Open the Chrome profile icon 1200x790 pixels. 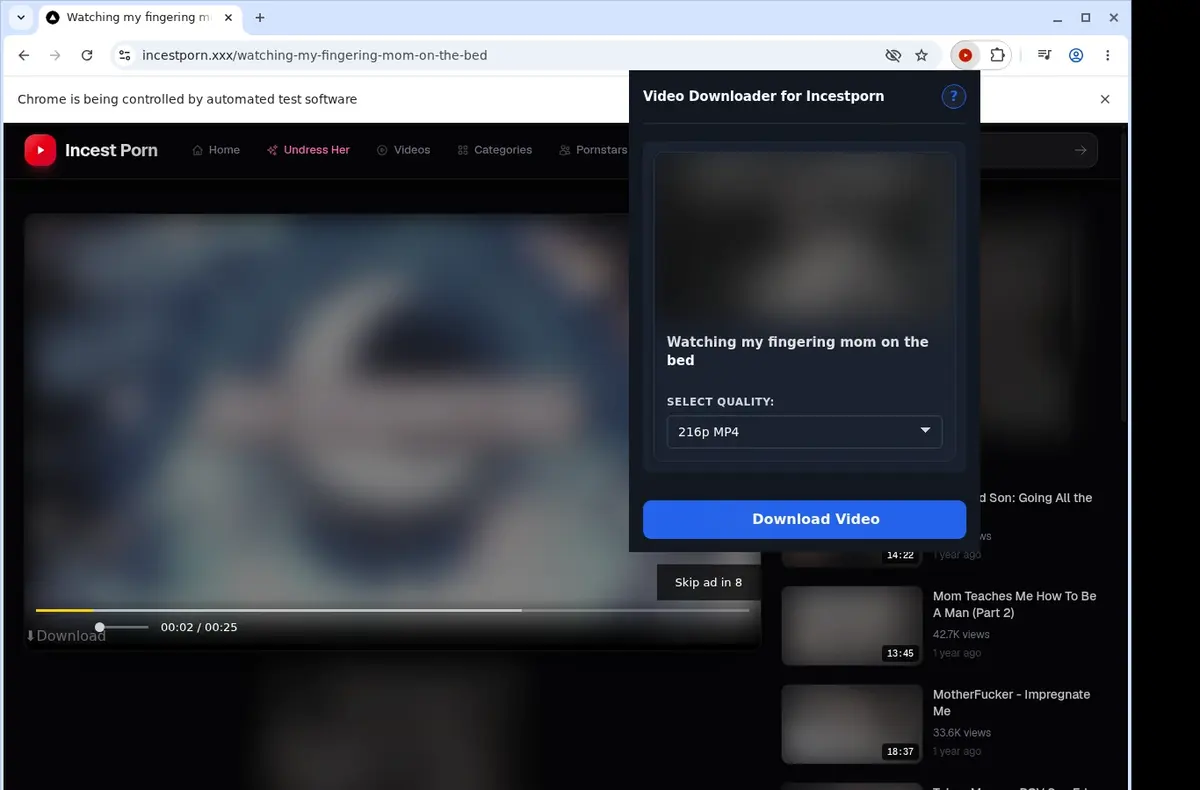click(x=1076, y=56)
